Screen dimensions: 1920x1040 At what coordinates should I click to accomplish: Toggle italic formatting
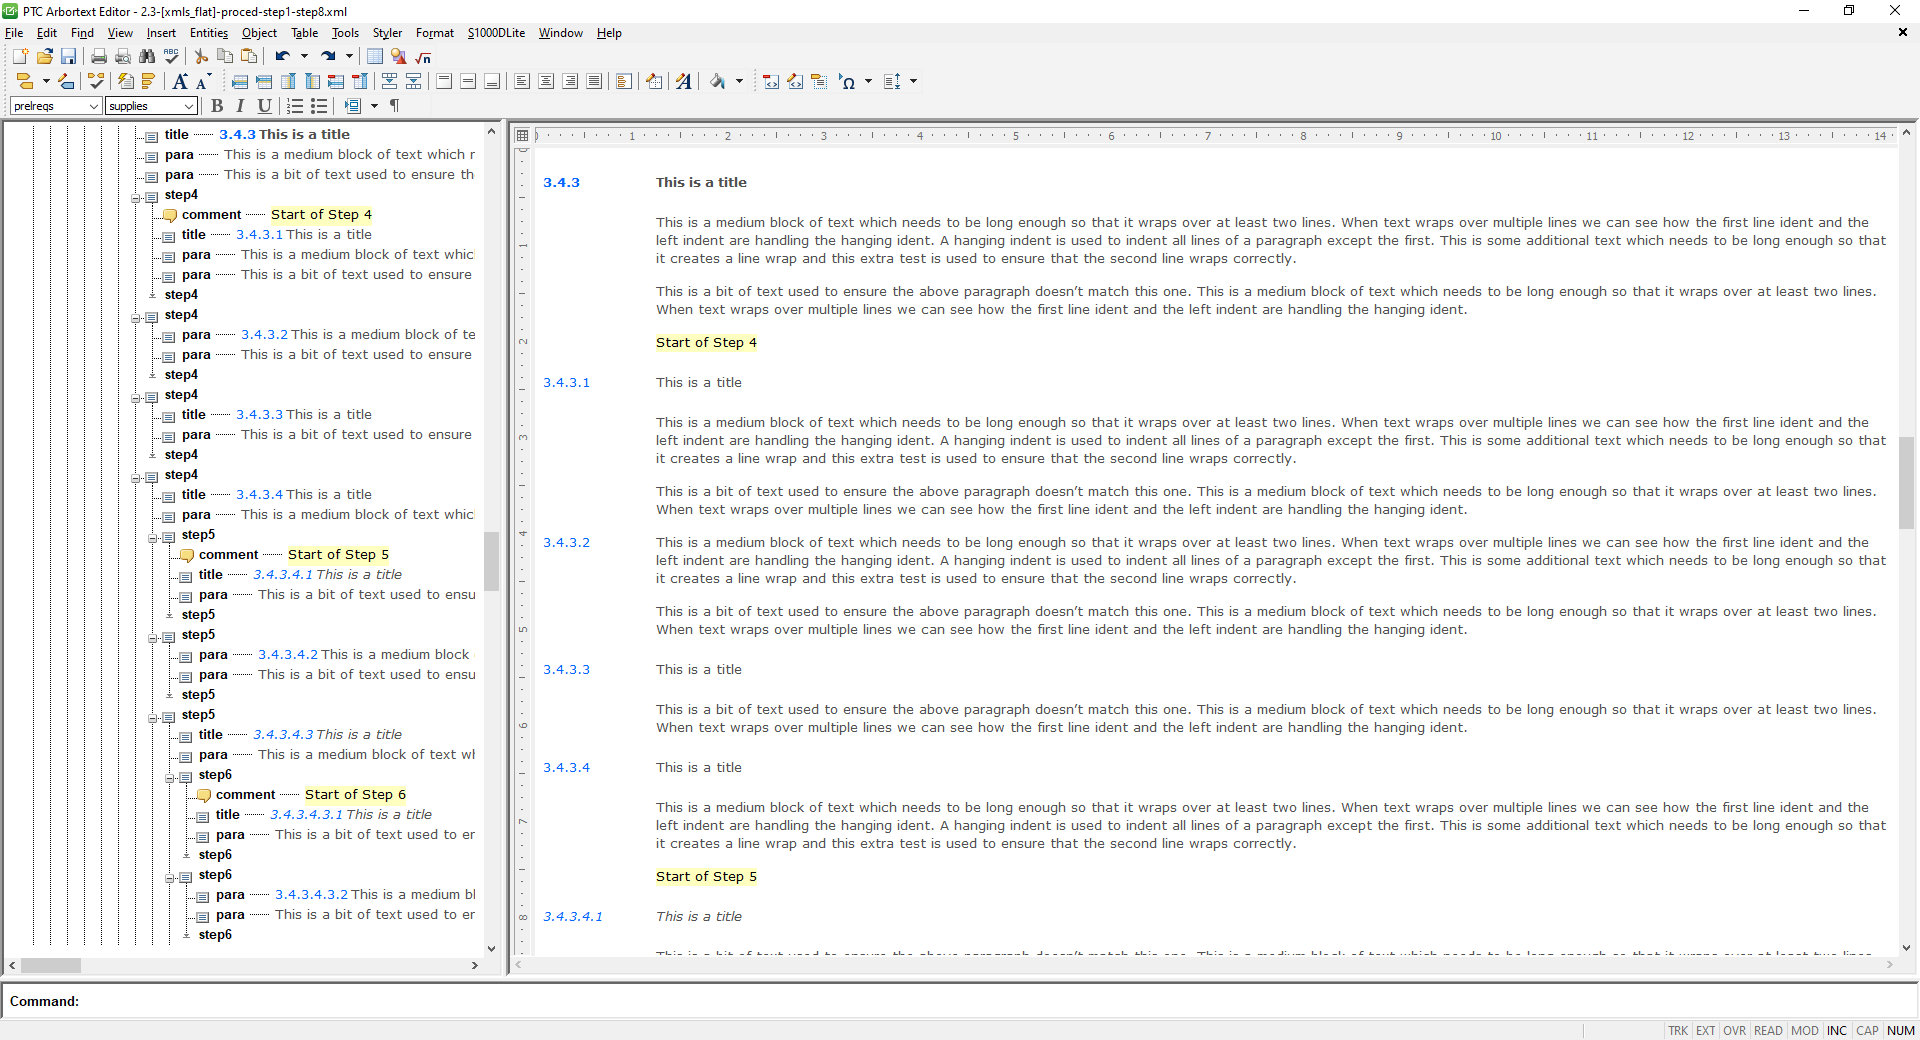point(240,107)
